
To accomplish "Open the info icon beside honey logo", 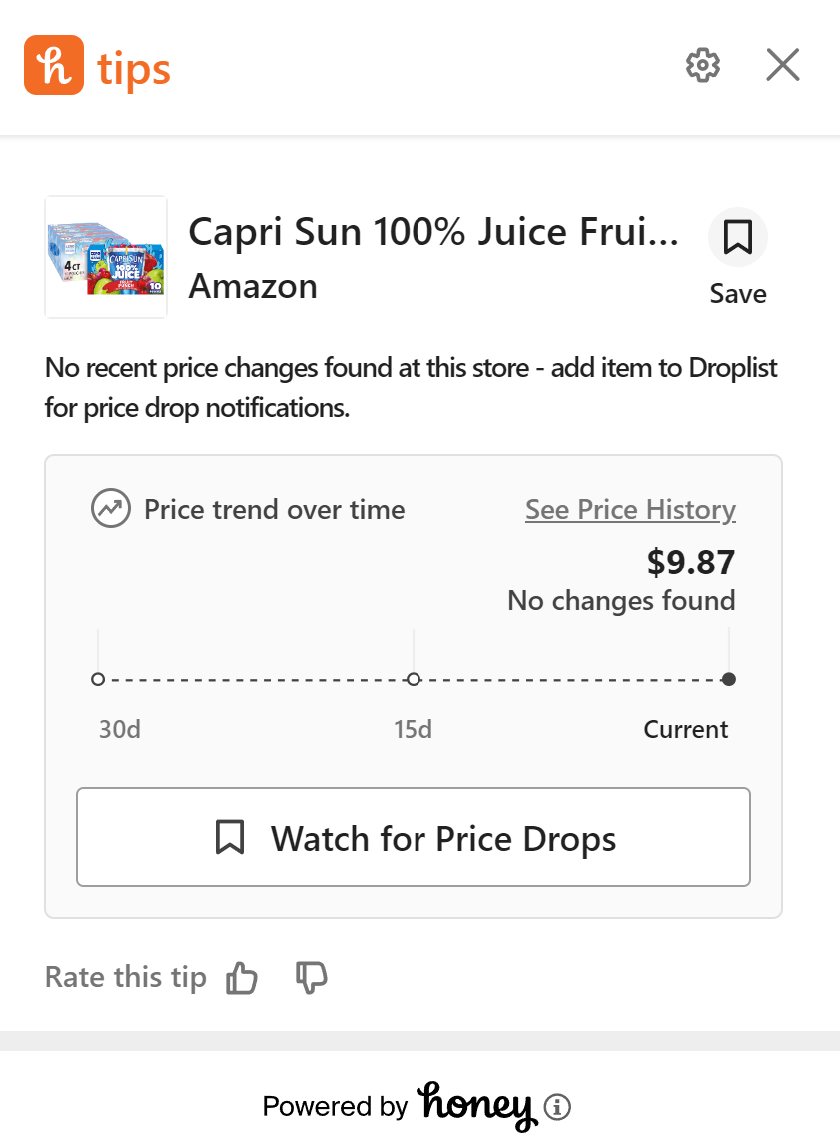I will pyautogui.click(x=557, y=1107).
